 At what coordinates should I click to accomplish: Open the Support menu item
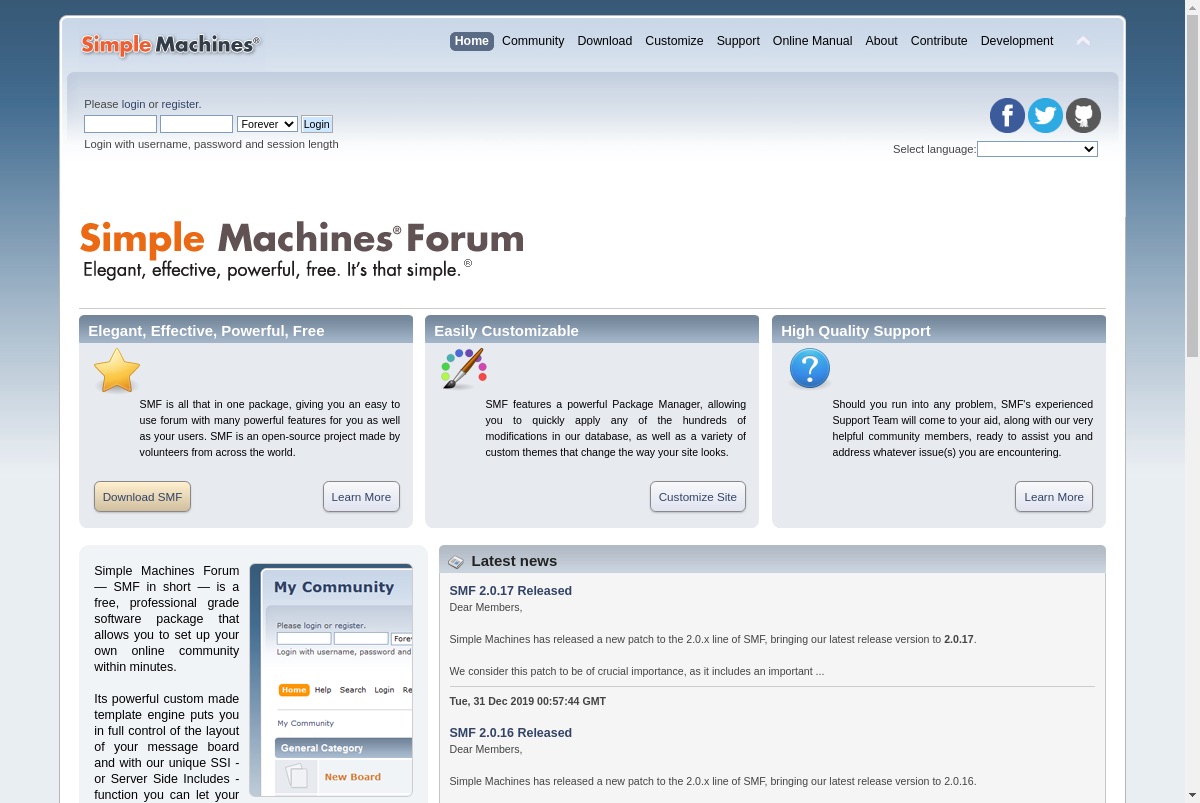738,41
